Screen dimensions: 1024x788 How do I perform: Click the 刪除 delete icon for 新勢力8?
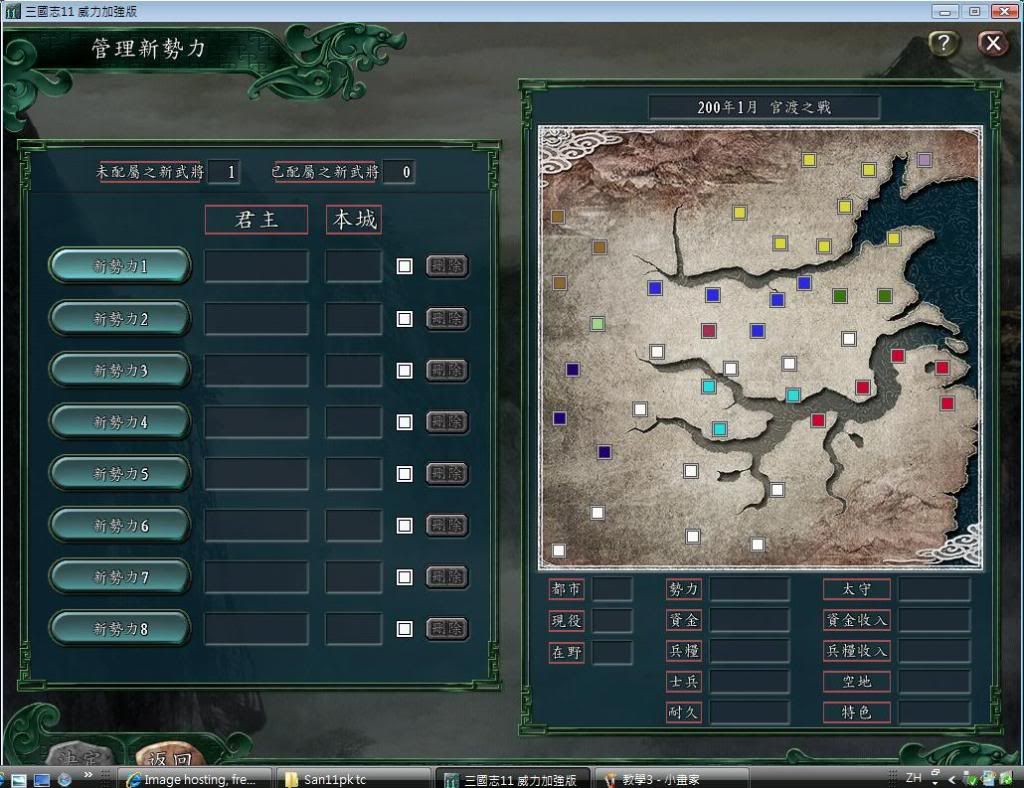click(x=447, y=628)
